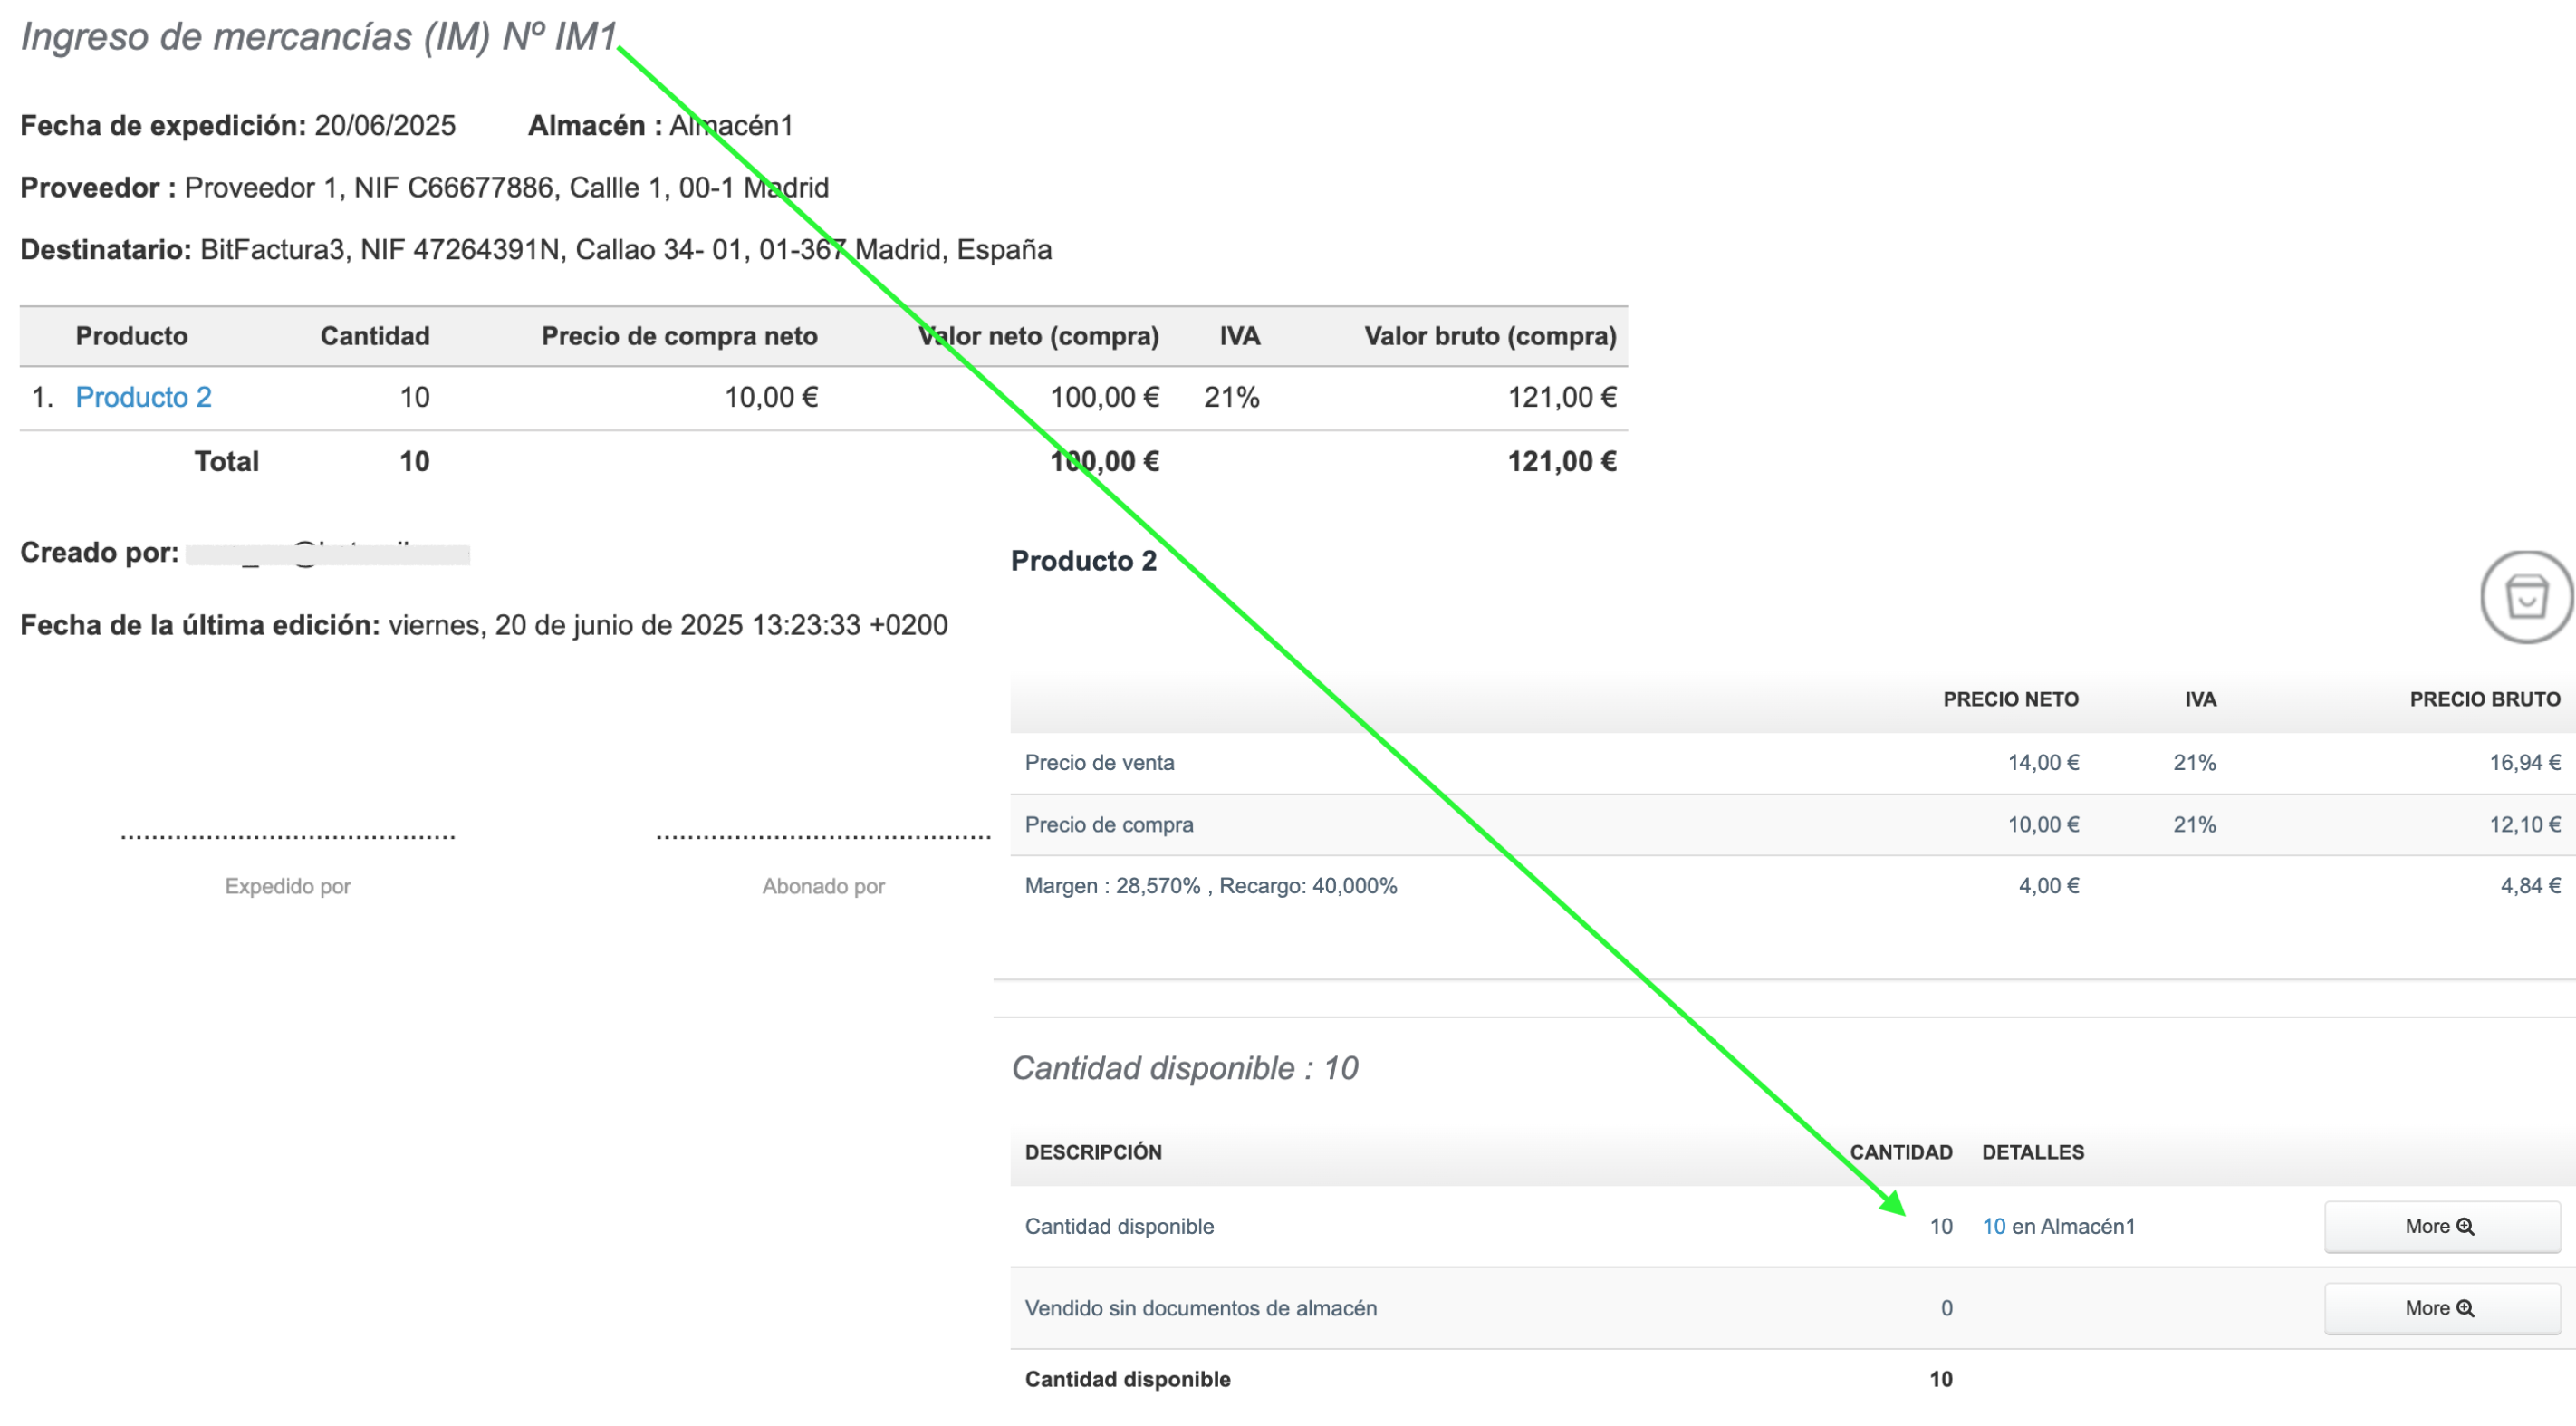2576x1426 pixels.
Task: Open the Producto 2 link in the table
Action: coord(143,397)
